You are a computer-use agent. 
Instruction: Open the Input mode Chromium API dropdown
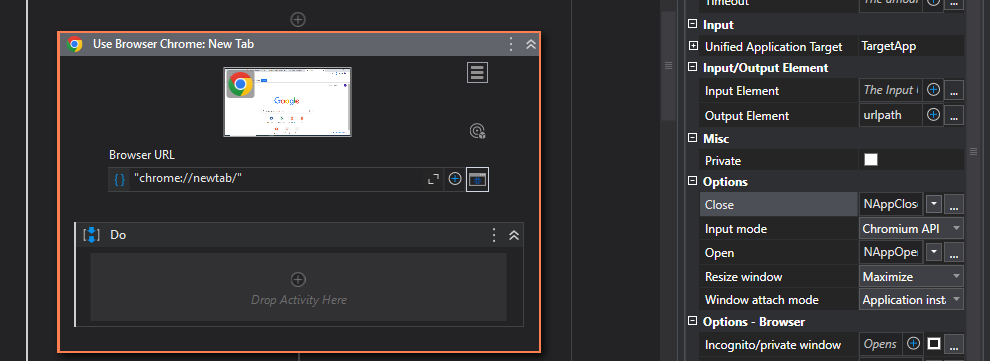[x=911, y=228]
